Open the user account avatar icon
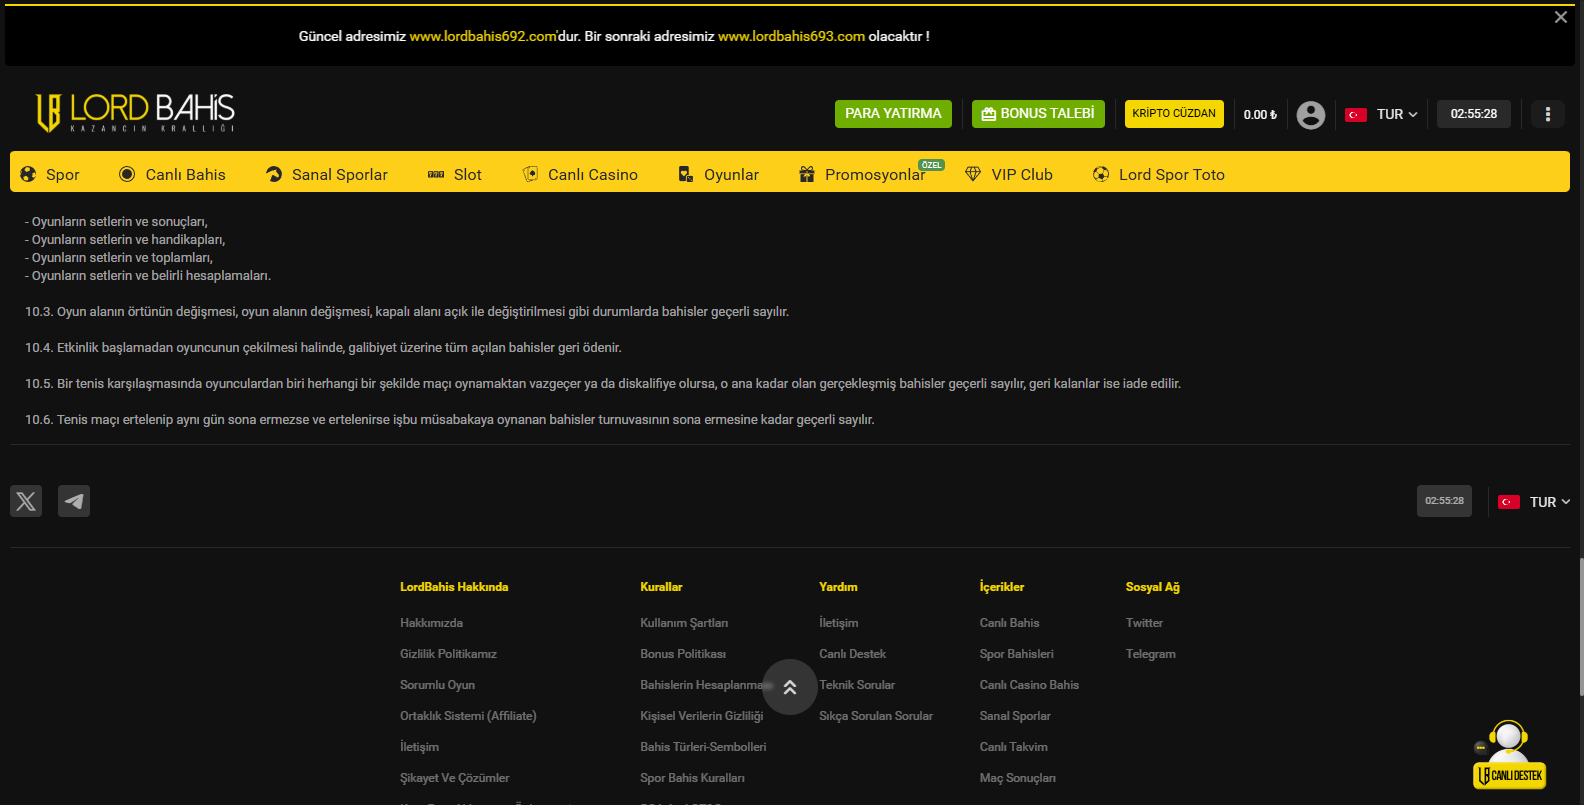 coord(1310,115)
